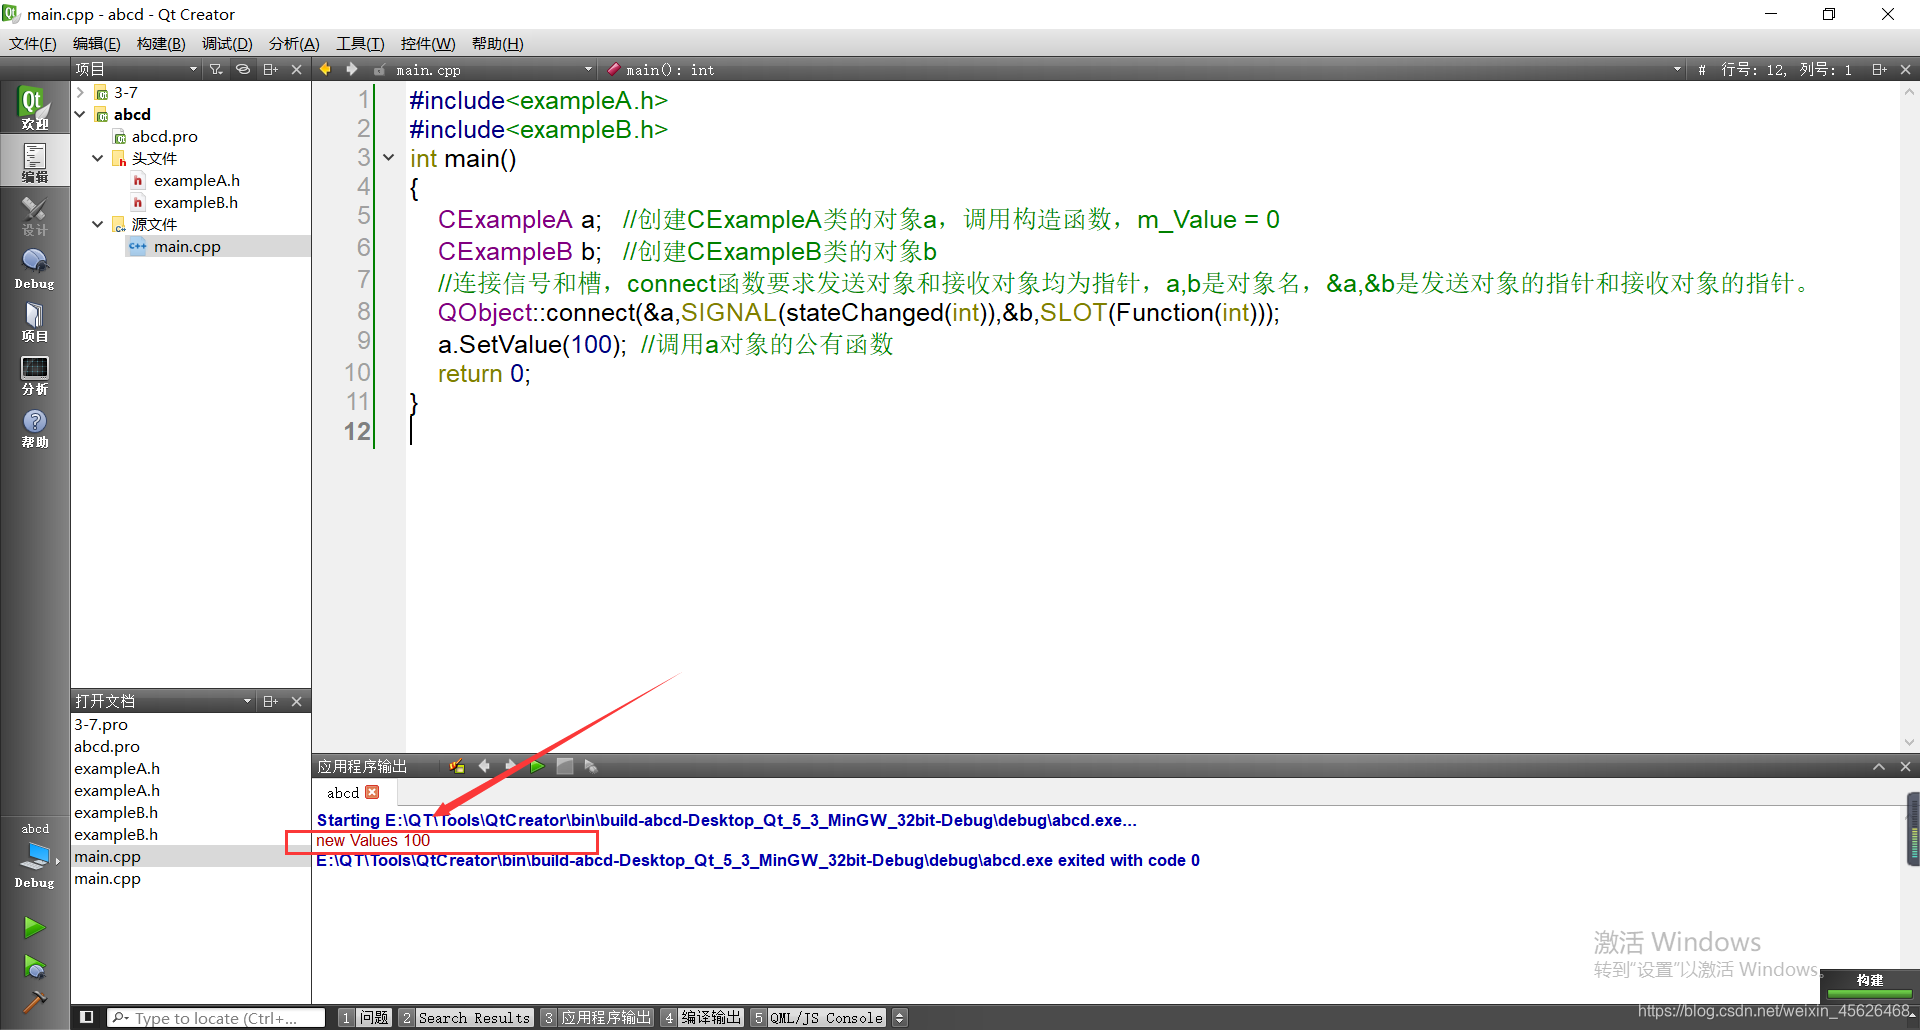Show the 1 问题 issues pane
Image resolution: width=1920 pixels, height=1030 pixels.
(365, 1017)
